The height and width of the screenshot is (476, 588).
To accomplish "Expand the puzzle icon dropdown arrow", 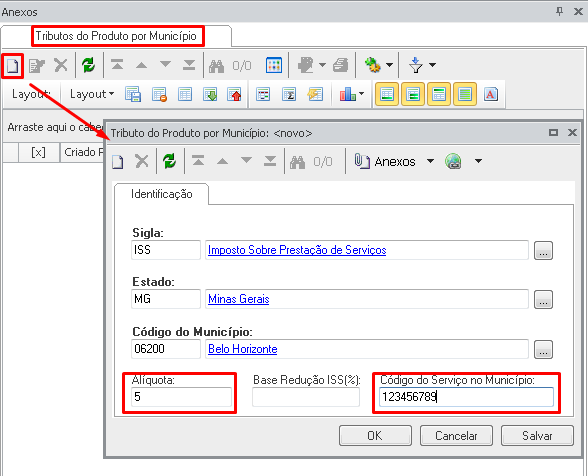I will (322, 65).
